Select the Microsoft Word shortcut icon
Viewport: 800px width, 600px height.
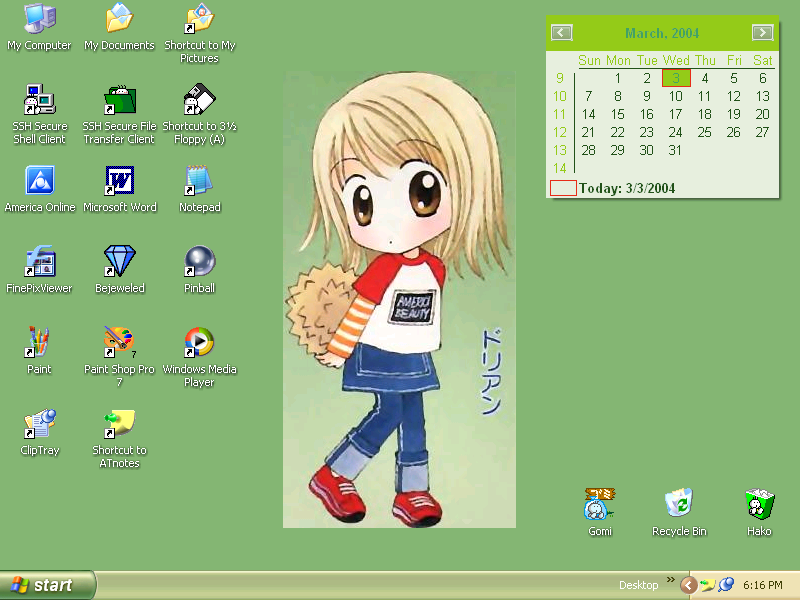tap(119, 180)
